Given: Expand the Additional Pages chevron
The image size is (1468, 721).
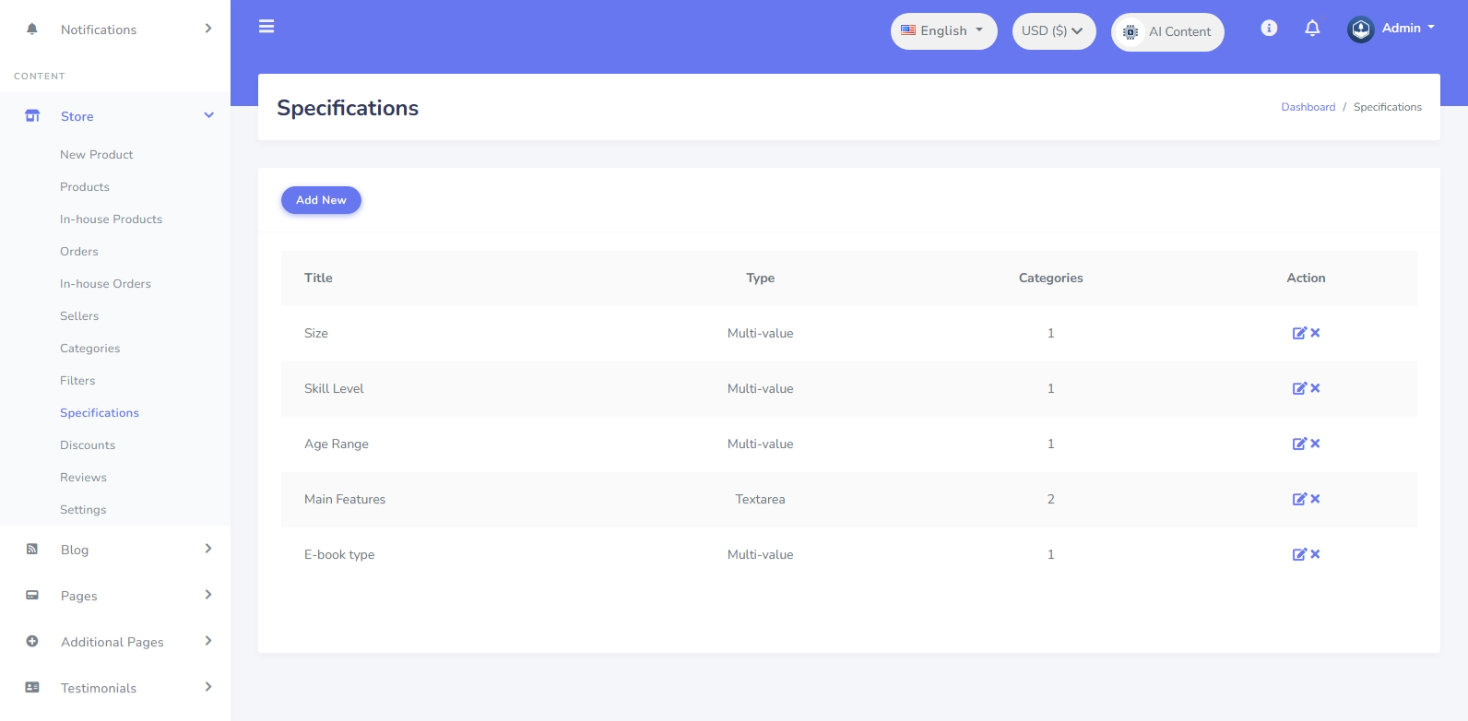Looking at the screenshot, I should coord(208,640).
